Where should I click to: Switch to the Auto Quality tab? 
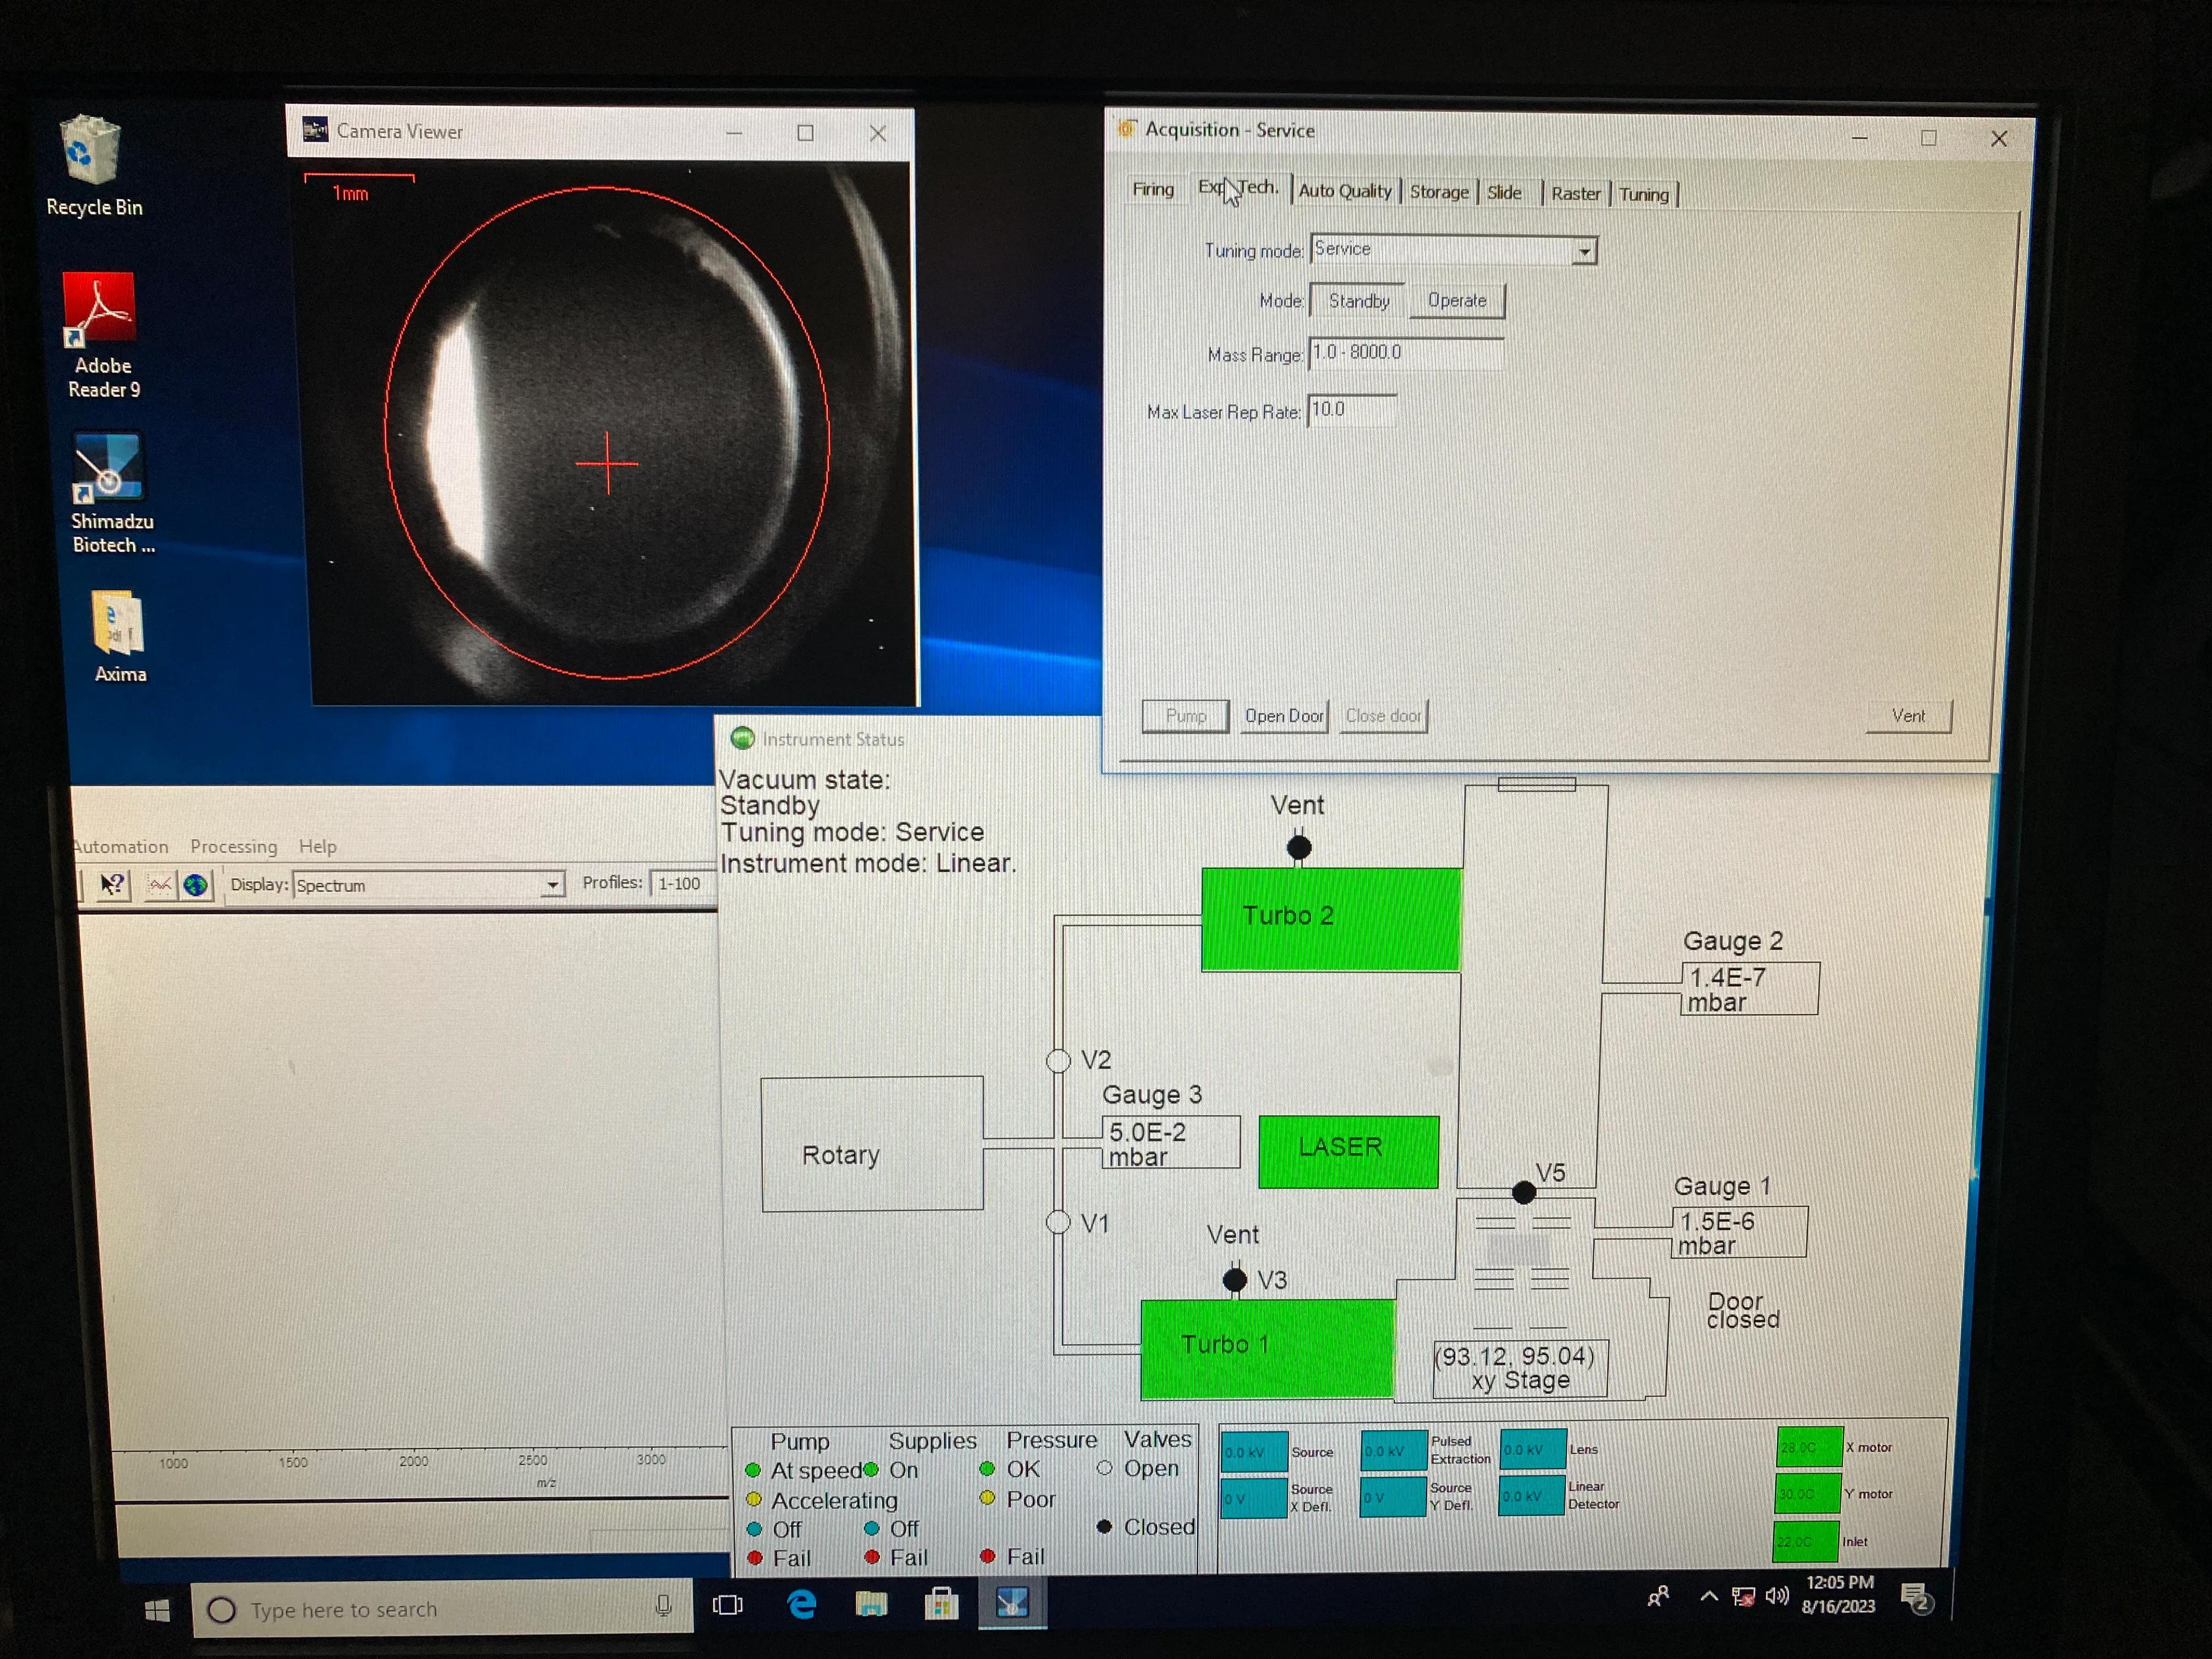tap(1344, 191)
